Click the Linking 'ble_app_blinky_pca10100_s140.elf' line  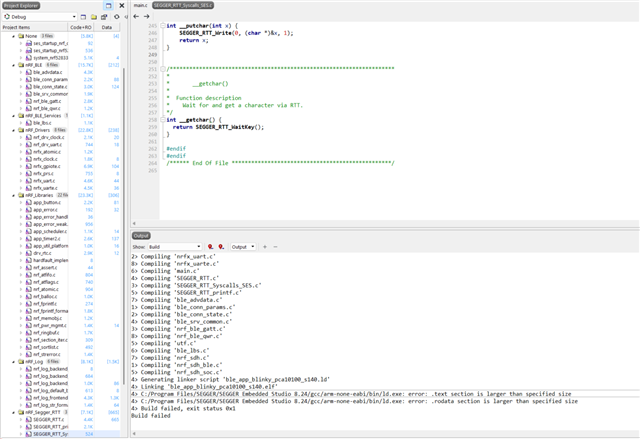pos(204,387)
